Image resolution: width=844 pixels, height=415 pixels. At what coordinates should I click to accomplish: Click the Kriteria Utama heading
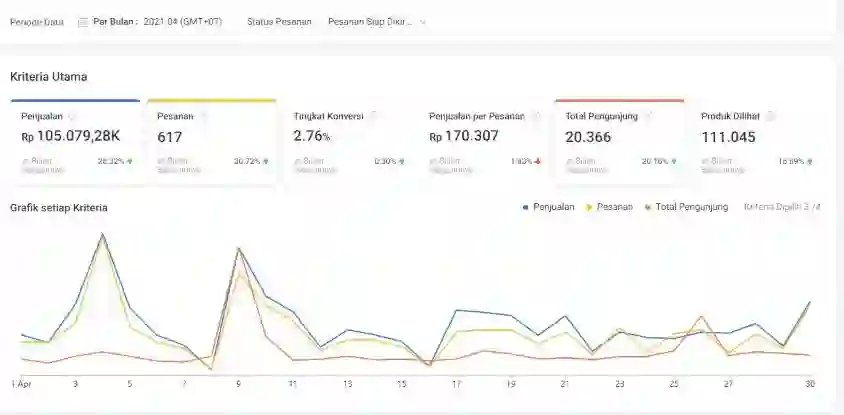click(x=48, y=77)
